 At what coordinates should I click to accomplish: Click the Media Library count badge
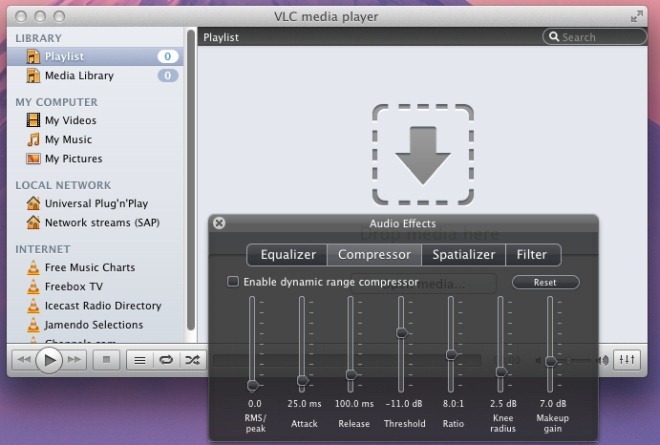tap(168, 76)
